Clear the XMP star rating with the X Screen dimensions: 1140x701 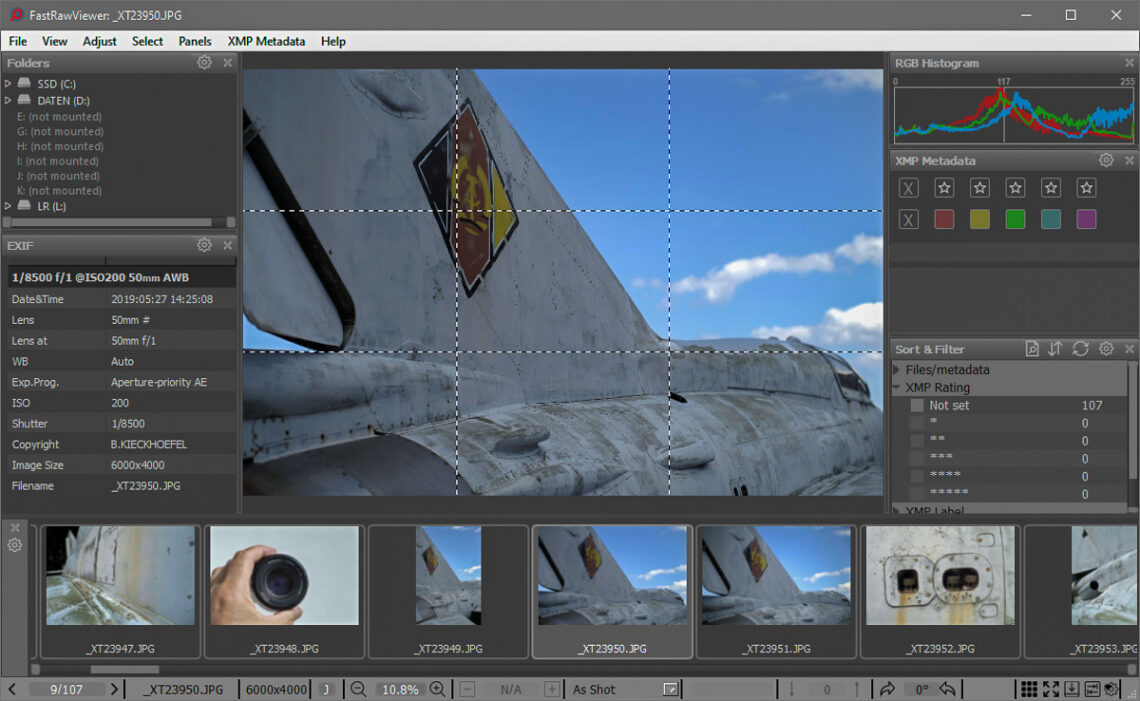coord(908,188)
